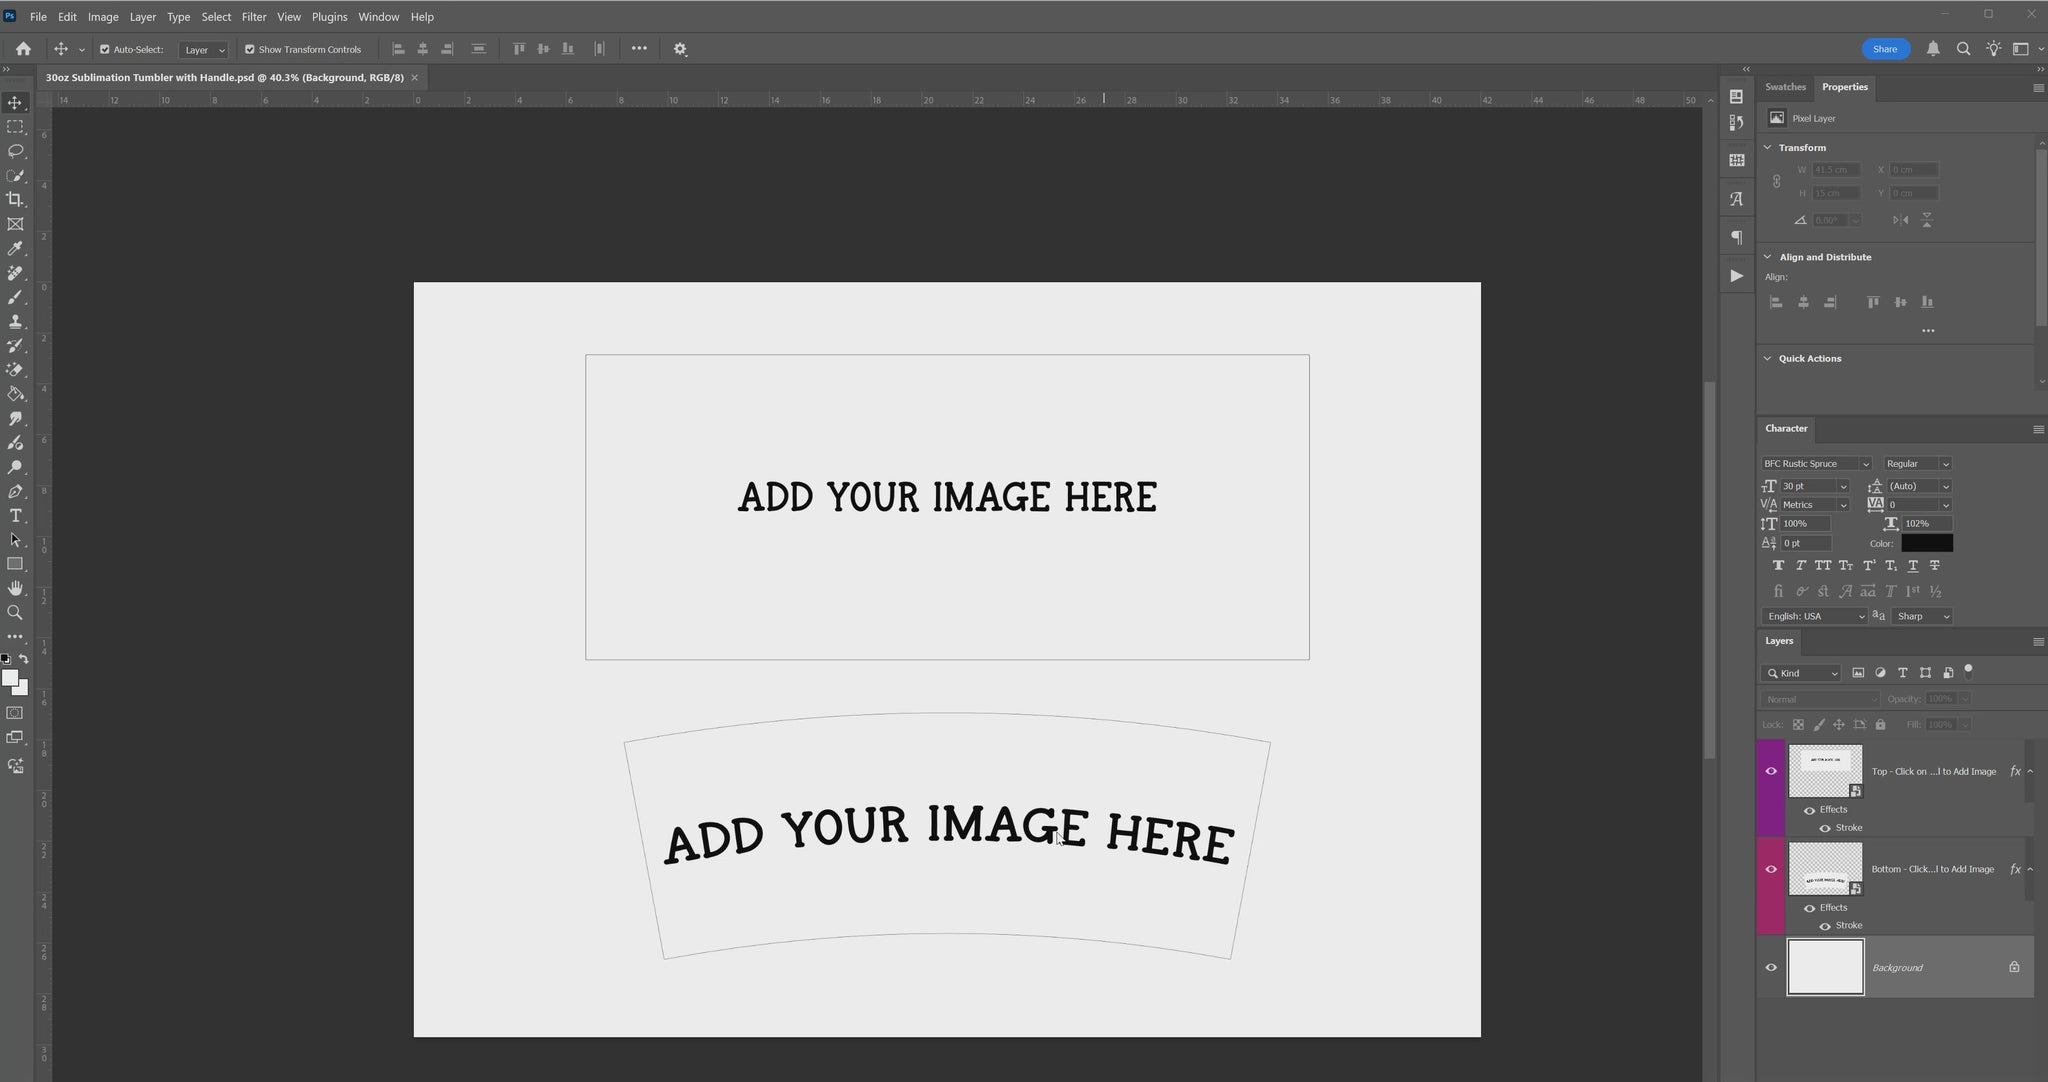Click the Home button in options bar
This screenshot has width=2048, height=1082.
click(x=23, y=49)
